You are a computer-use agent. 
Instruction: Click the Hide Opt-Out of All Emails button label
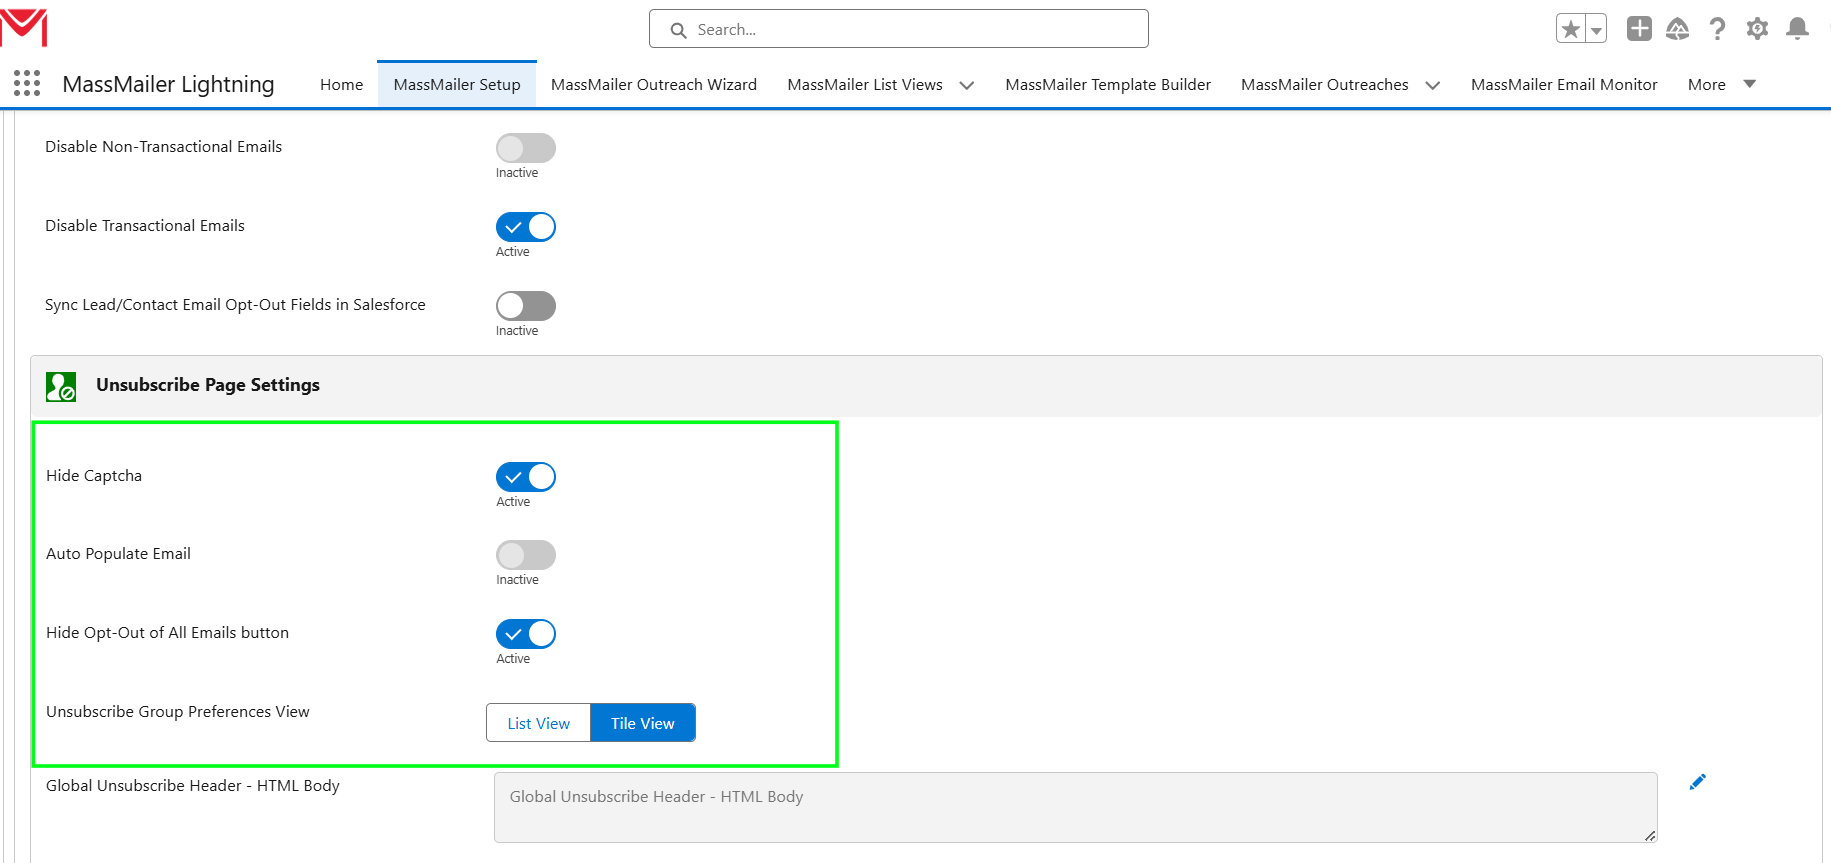point(167,633)
